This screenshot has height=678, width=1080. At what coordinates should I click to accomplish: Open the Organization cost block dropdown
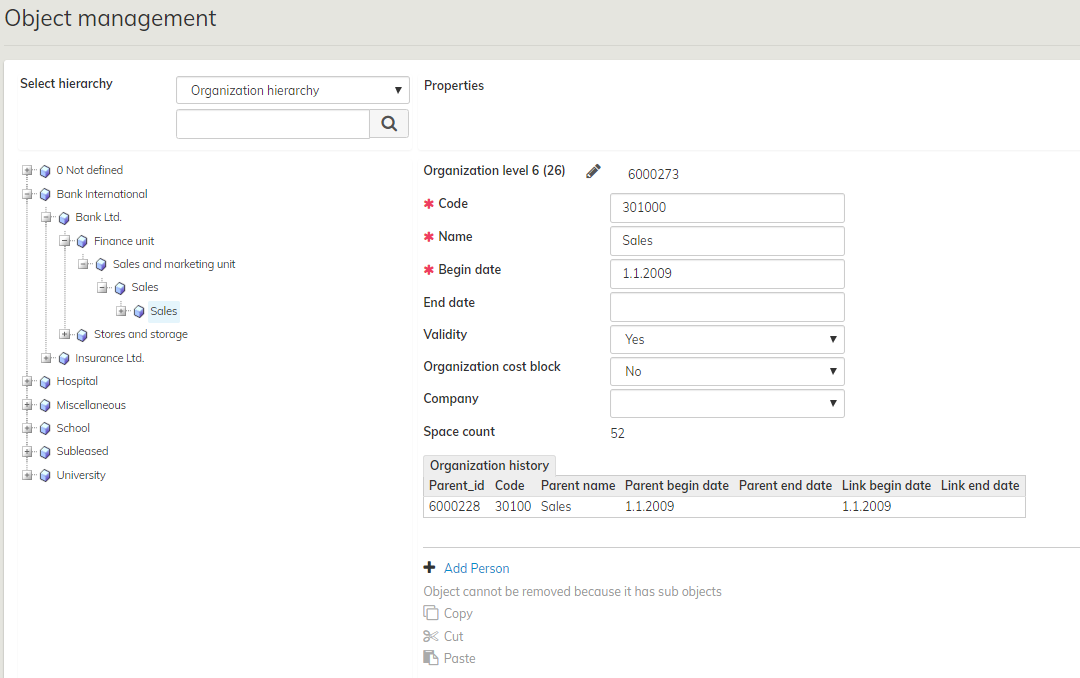tap(727, 371)
